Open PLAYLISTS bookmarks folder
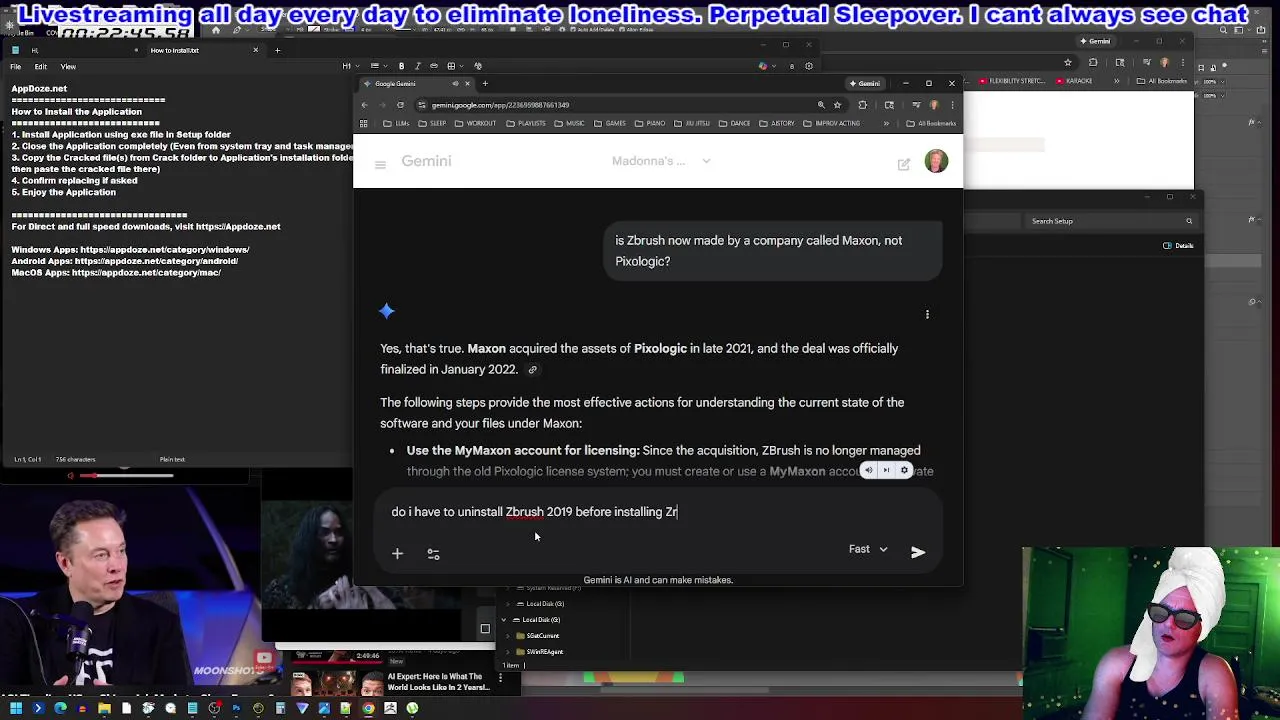1280x720 pixels. click(526, 123)
